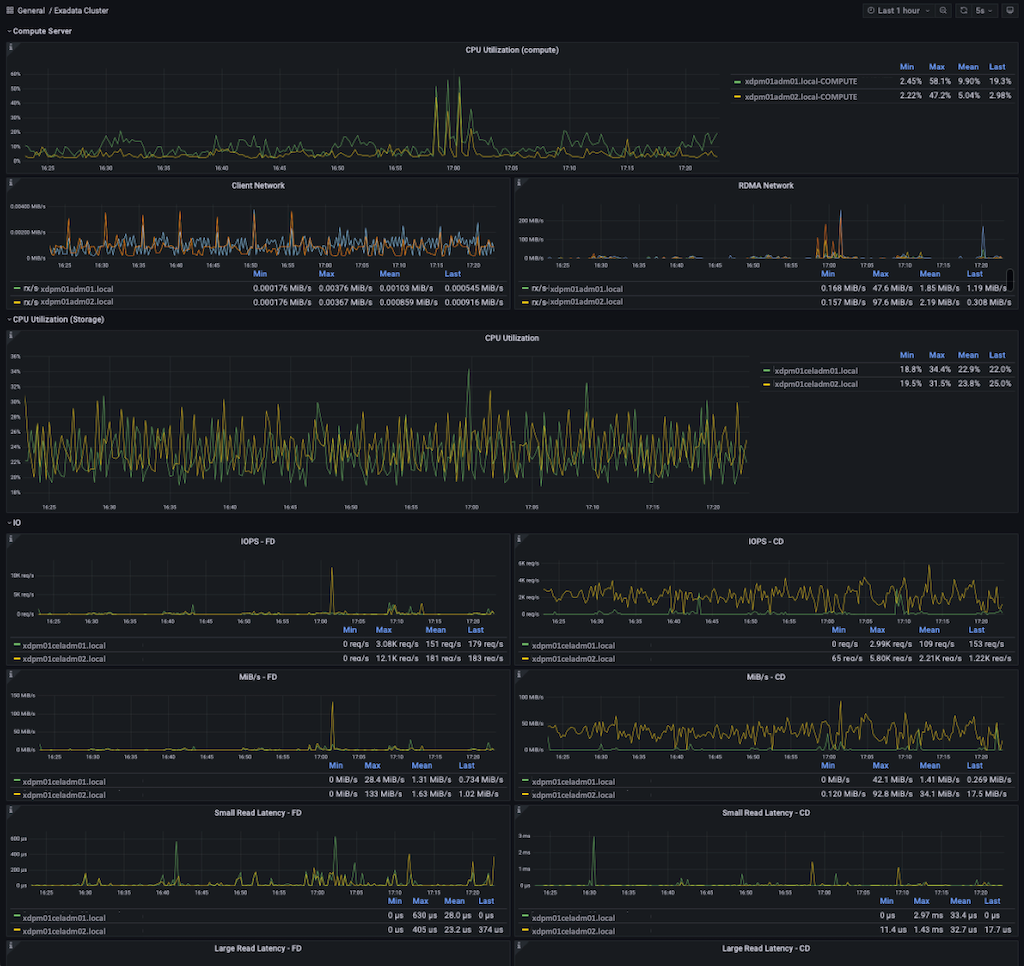1024x966 pixels.
Task: Open info icon on RDMA Network panel
Action: pos(519,183)
